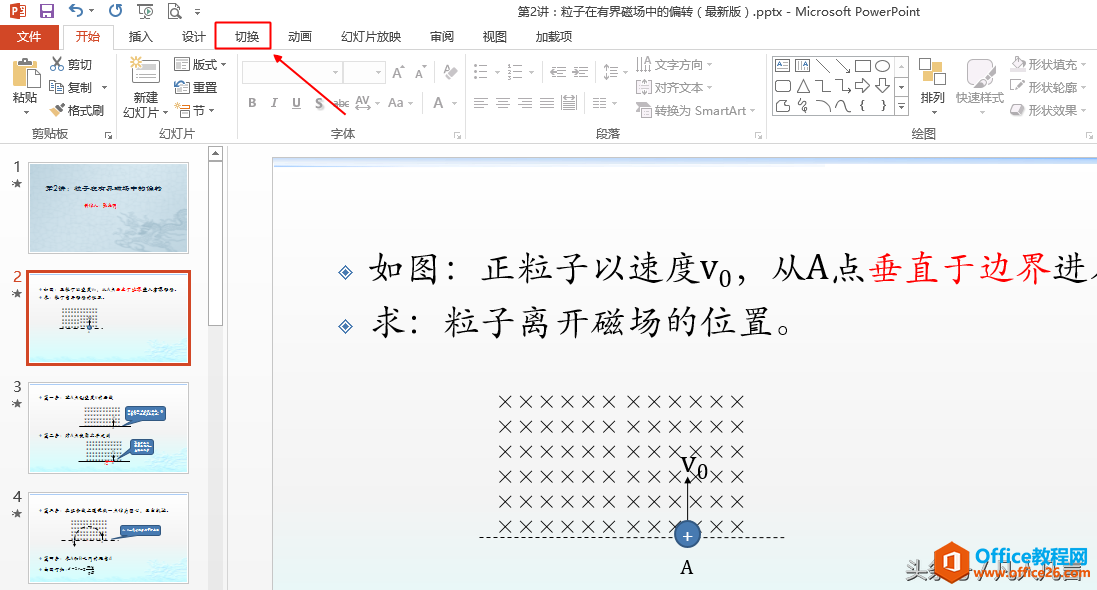Select the isosceles triangle shape
Screen dimensions: 1097x590
point(803,86)
